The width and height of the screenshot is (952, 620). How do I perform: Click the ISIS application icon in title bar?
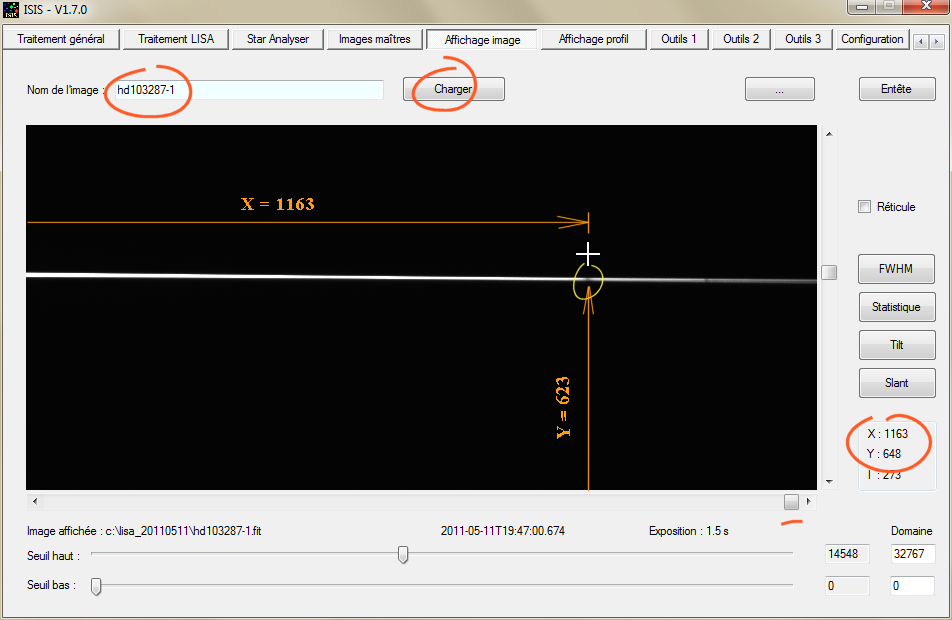point(11,10)
